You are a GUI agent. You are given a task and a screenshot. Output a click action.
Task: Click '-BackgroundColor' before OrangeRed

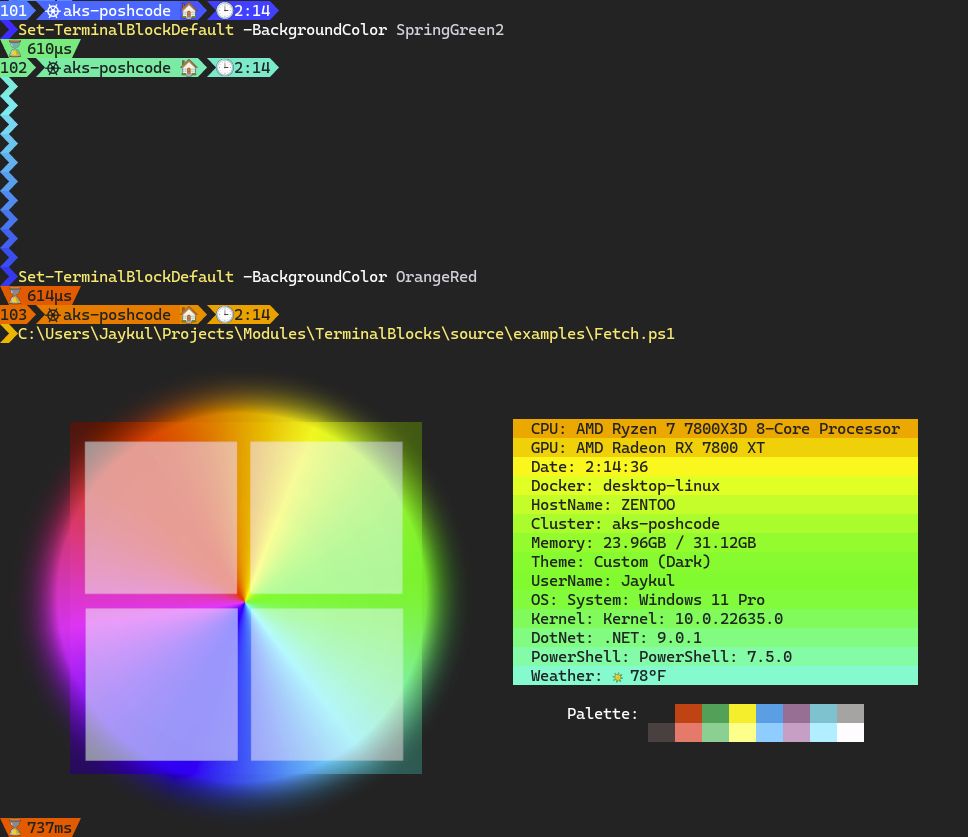[315, 277]
